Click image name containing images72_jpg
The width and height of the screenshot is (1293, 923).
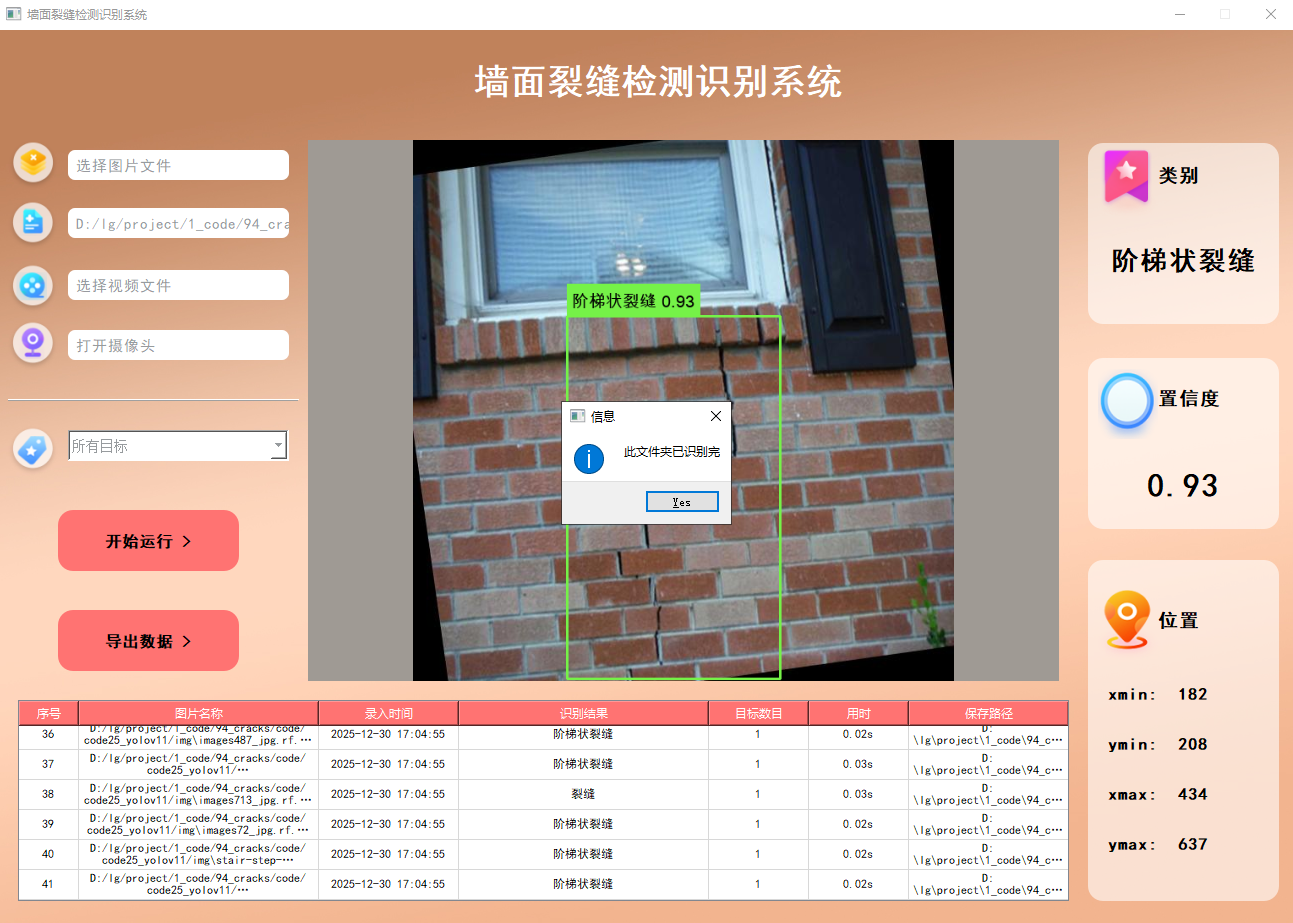(x=198, y=824)
